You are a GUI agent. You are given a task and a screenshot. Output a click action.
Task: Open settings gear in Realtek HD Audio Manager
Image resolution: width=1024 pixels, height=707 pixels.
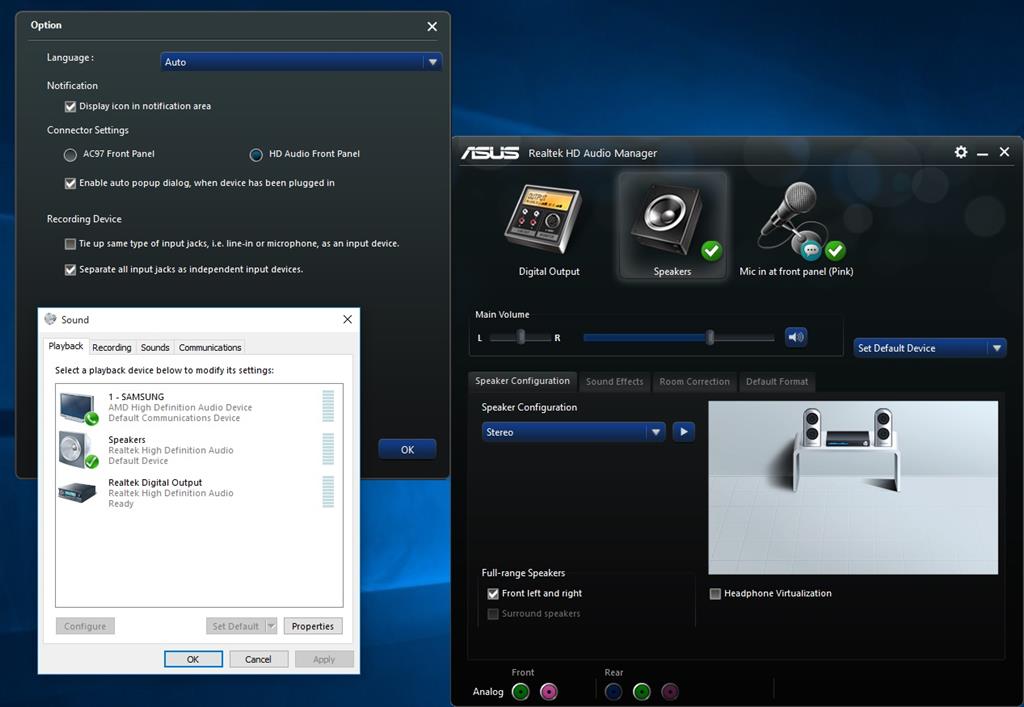point(961,152)
